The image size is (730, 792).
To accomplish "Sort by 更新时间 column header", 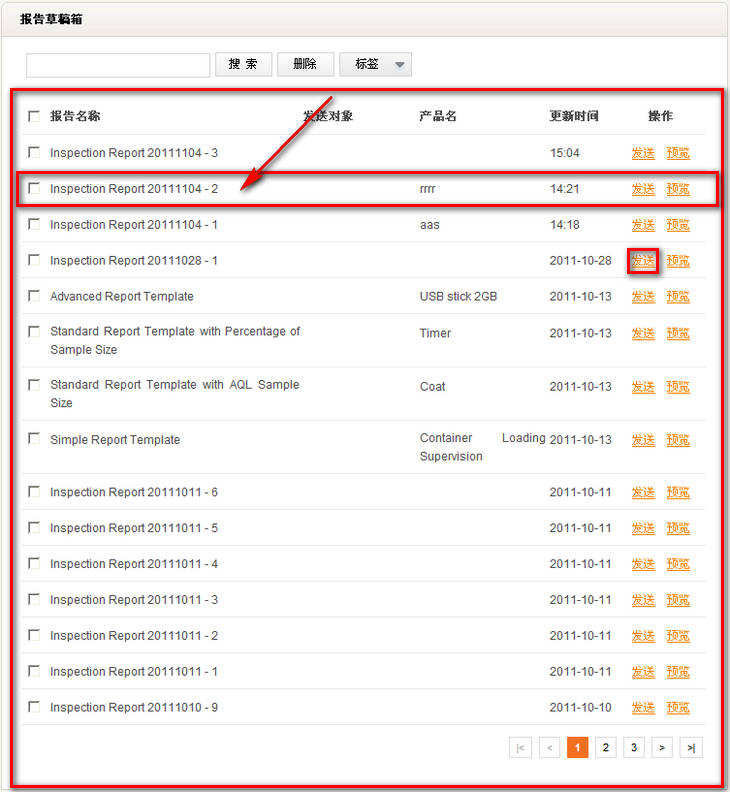I will [x=574, y=116].
